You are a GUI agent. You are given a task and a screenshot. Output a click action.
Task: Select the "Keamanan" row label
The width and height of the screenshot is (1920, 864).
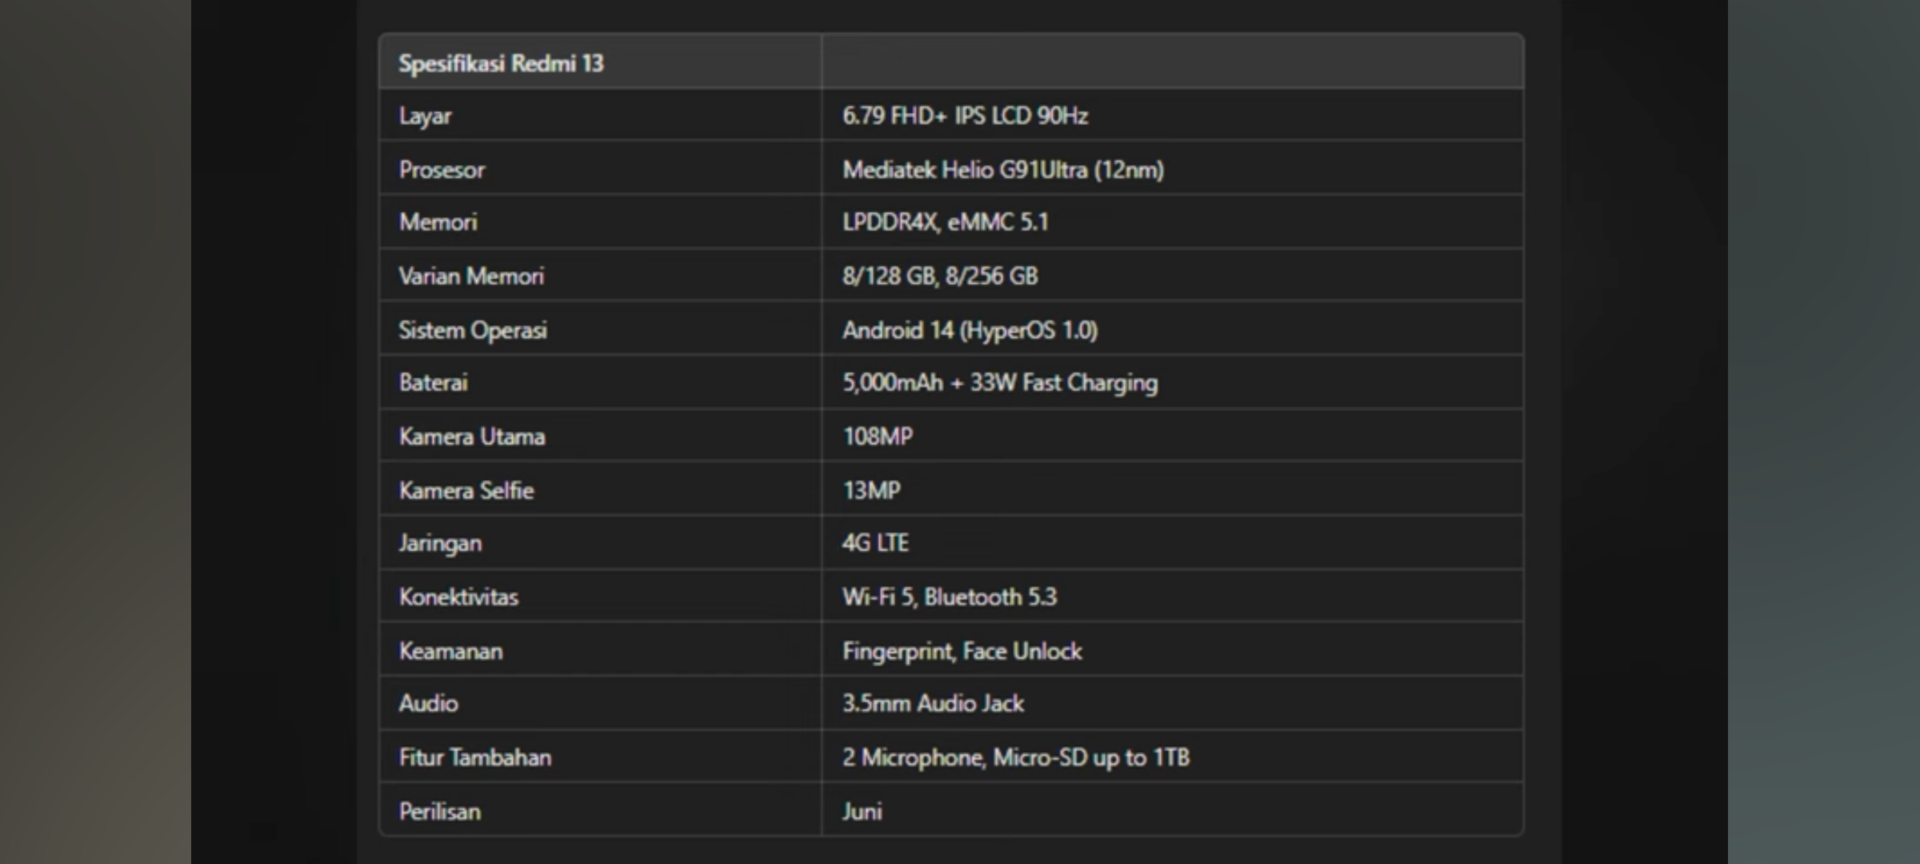click(451, 651)
